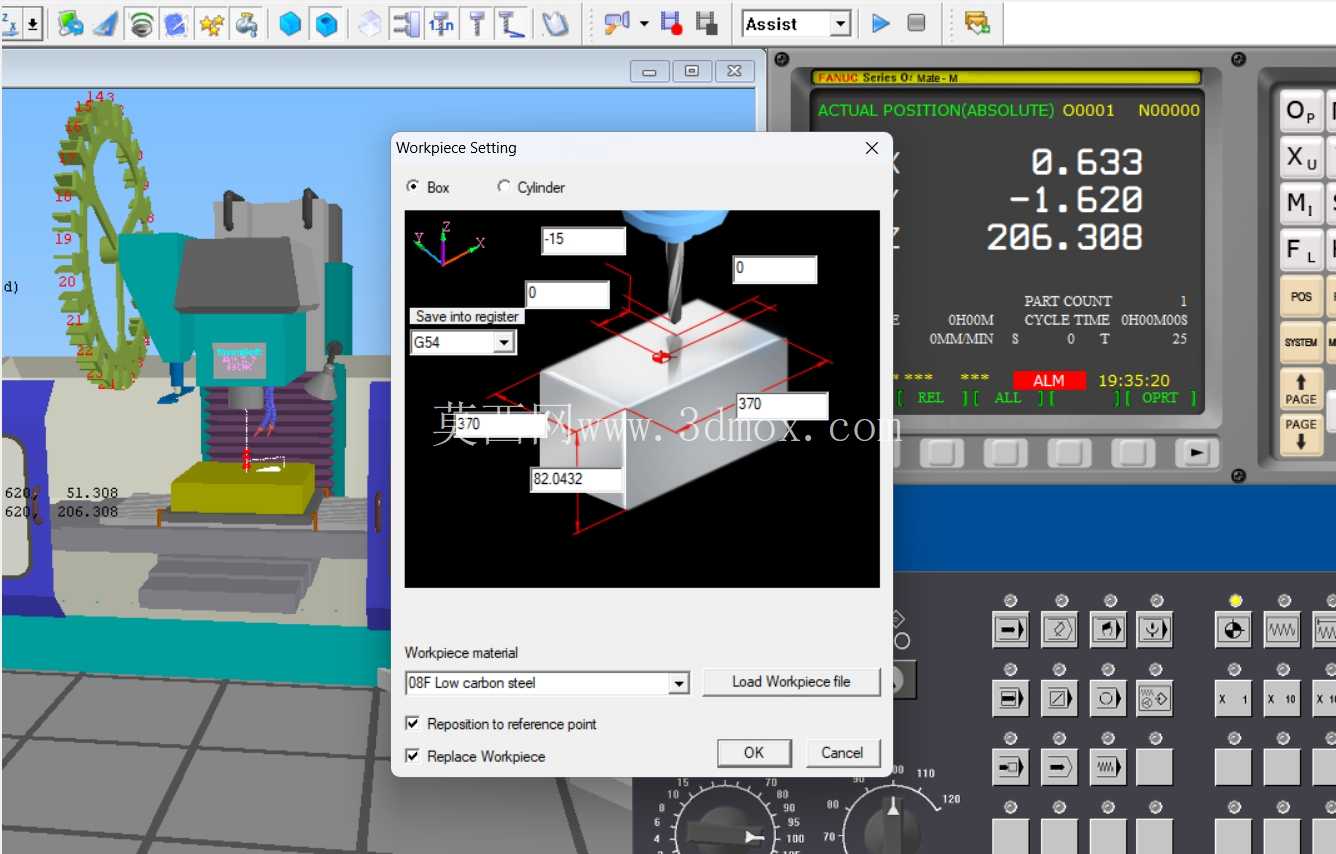Click the horizontal tool holder toolbar icon
The height and width of the screenshot is (854, 1336).
click(405, 24)
